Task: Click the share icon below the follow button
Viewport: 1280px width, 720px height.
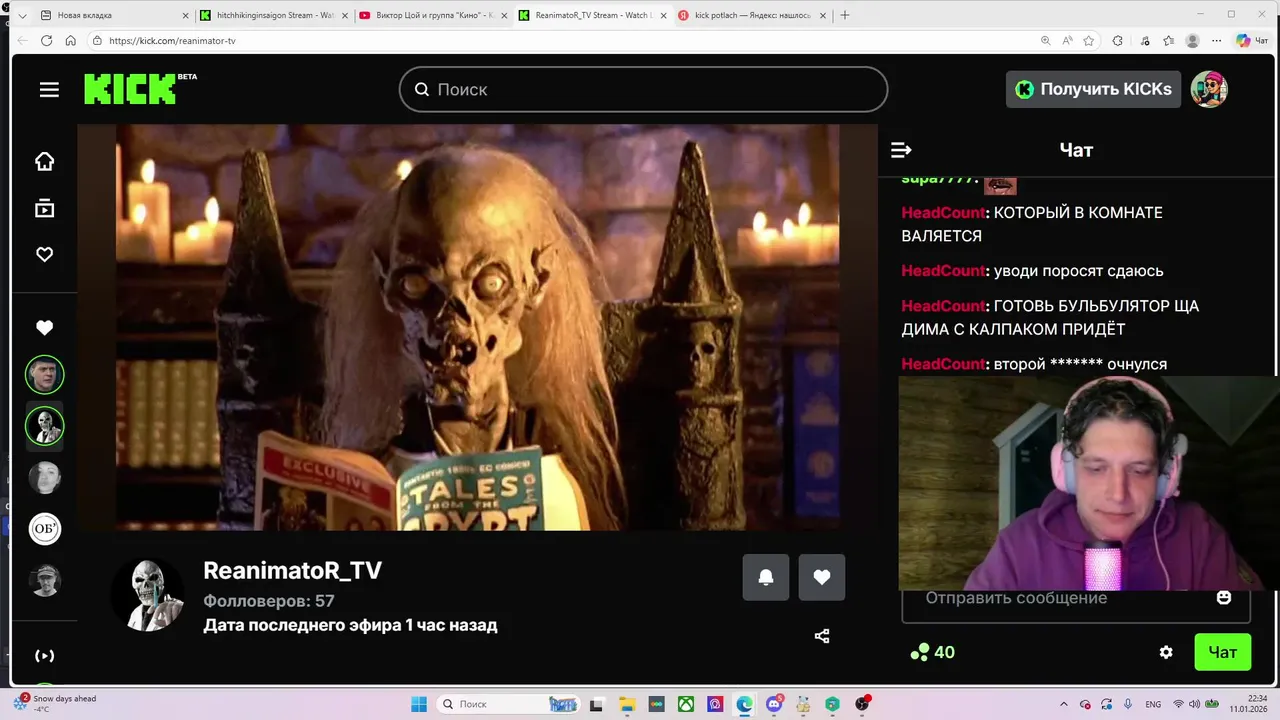Action: [822, 636]
